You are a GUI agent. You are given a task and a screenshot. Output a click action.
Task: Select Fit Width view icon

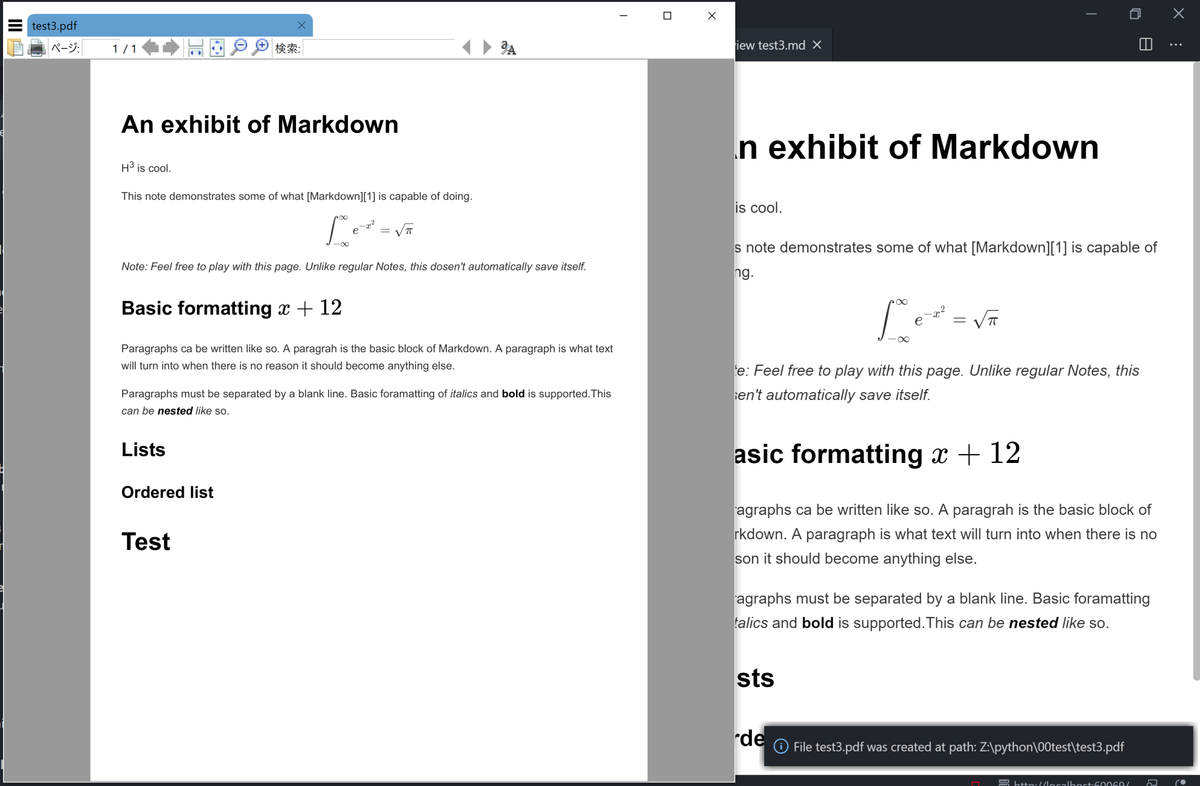click(196, 47)
